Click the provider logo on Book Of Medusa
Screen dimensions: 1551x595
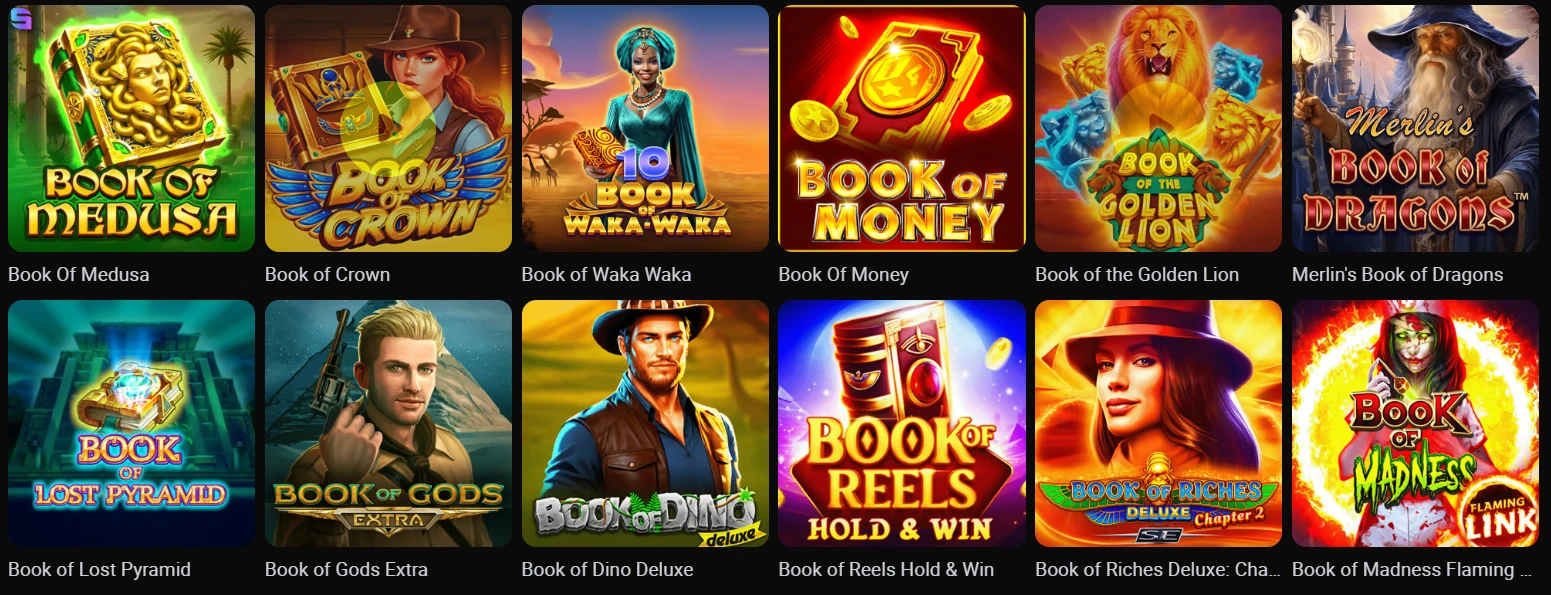point(20,18)
